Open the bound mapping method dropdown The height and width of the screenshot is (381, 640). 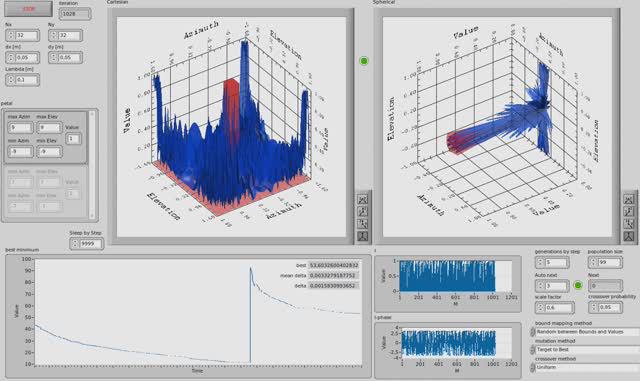point(586,332)
